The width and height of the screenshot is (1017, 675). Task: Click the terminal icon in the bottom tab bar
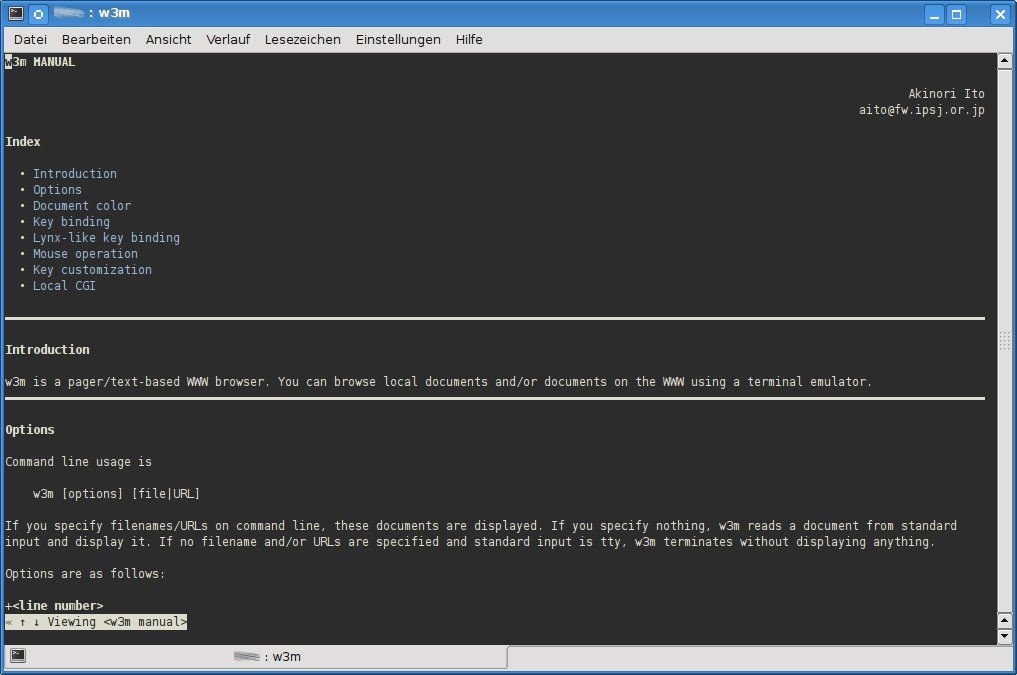18,656
